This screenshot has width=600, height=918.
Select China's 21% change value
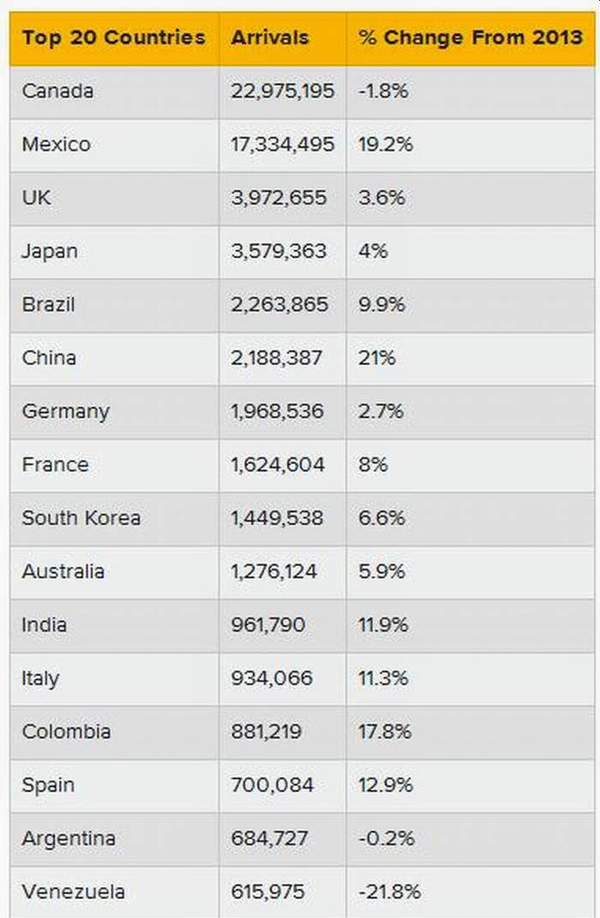[377, 358]
